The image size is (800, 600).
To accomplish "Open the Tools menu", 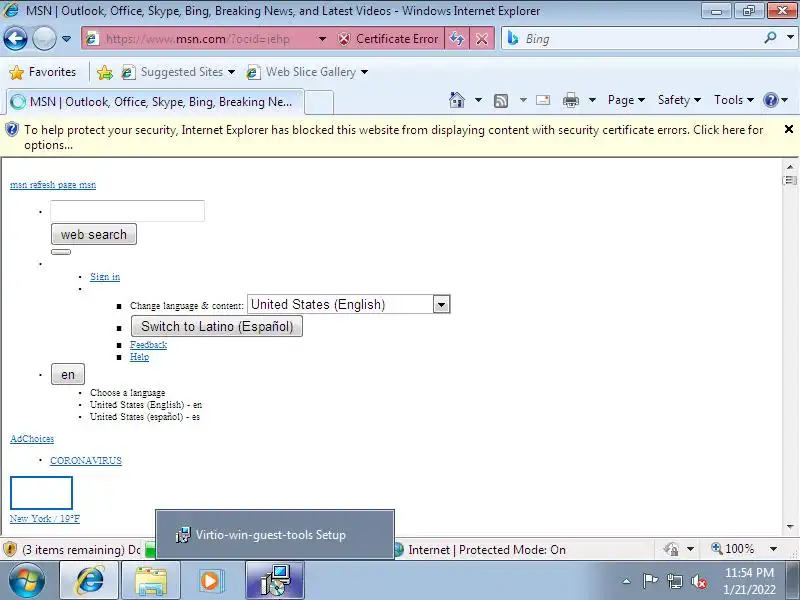I will [734, 100].
